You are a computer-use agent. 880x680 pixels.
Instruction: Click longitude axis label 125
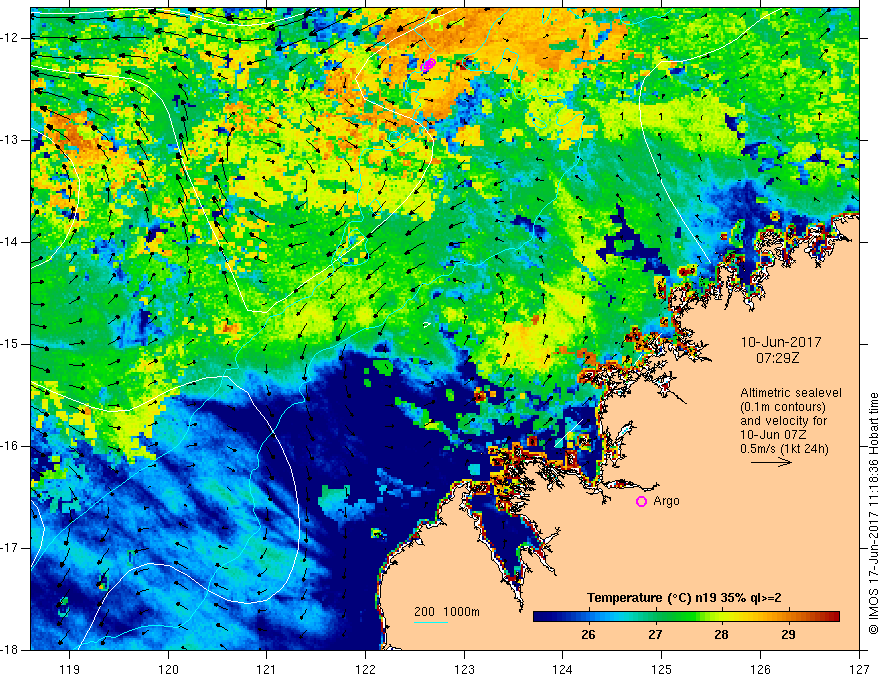(x=662, y=669)
